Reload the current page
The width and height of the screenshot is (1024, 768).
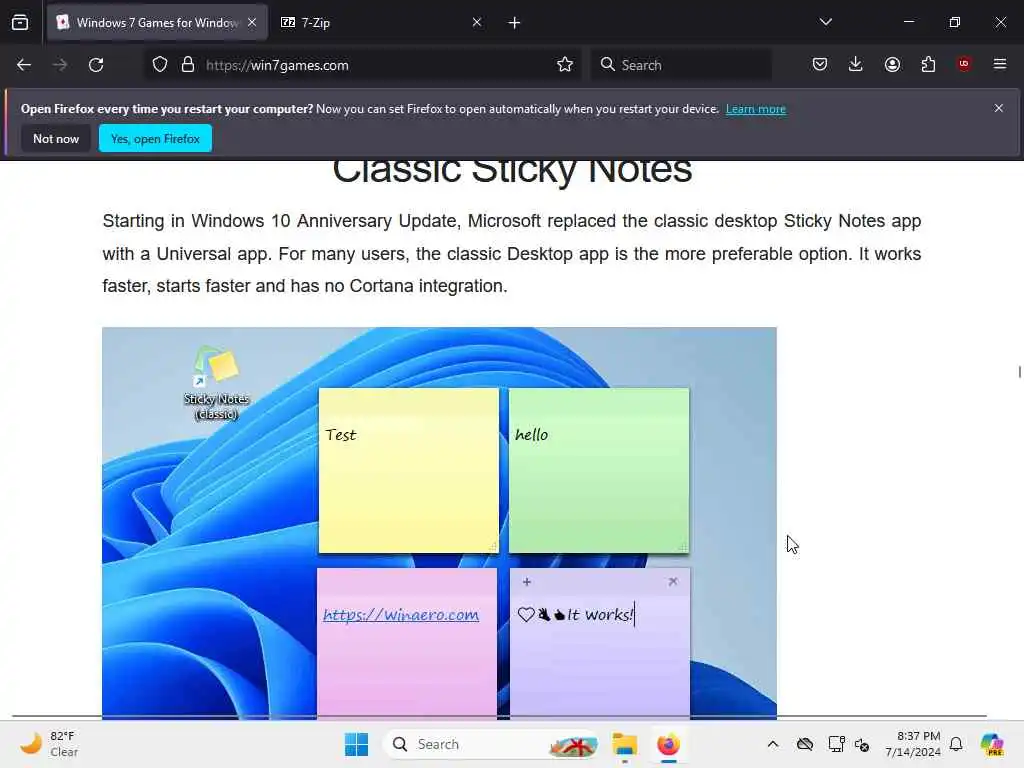tap(96, 65)
